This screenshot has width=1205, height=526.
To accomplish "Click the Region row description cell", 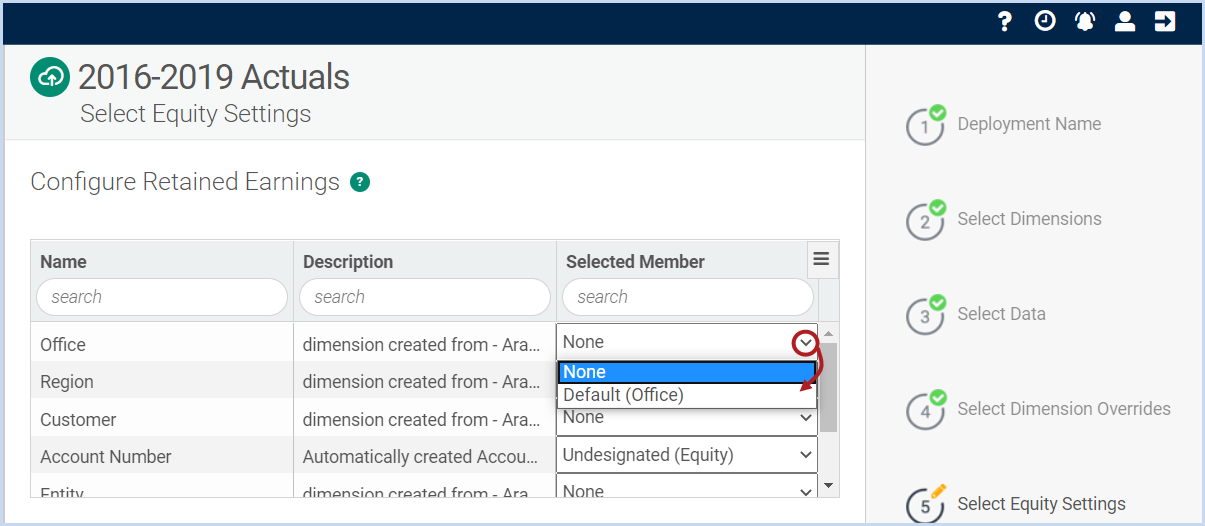I will [x=425, y=381].
